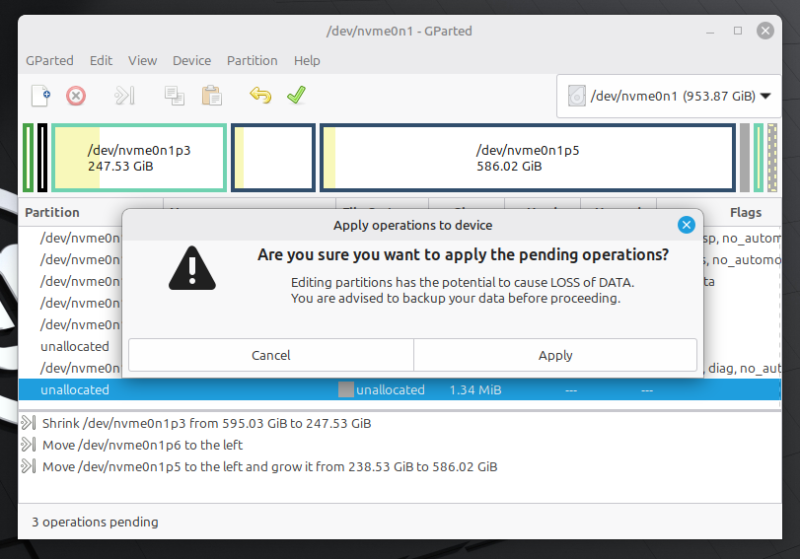Select the nvme0n1p3 partition graphic block
800x559 pixels.
tap(139, 158)
